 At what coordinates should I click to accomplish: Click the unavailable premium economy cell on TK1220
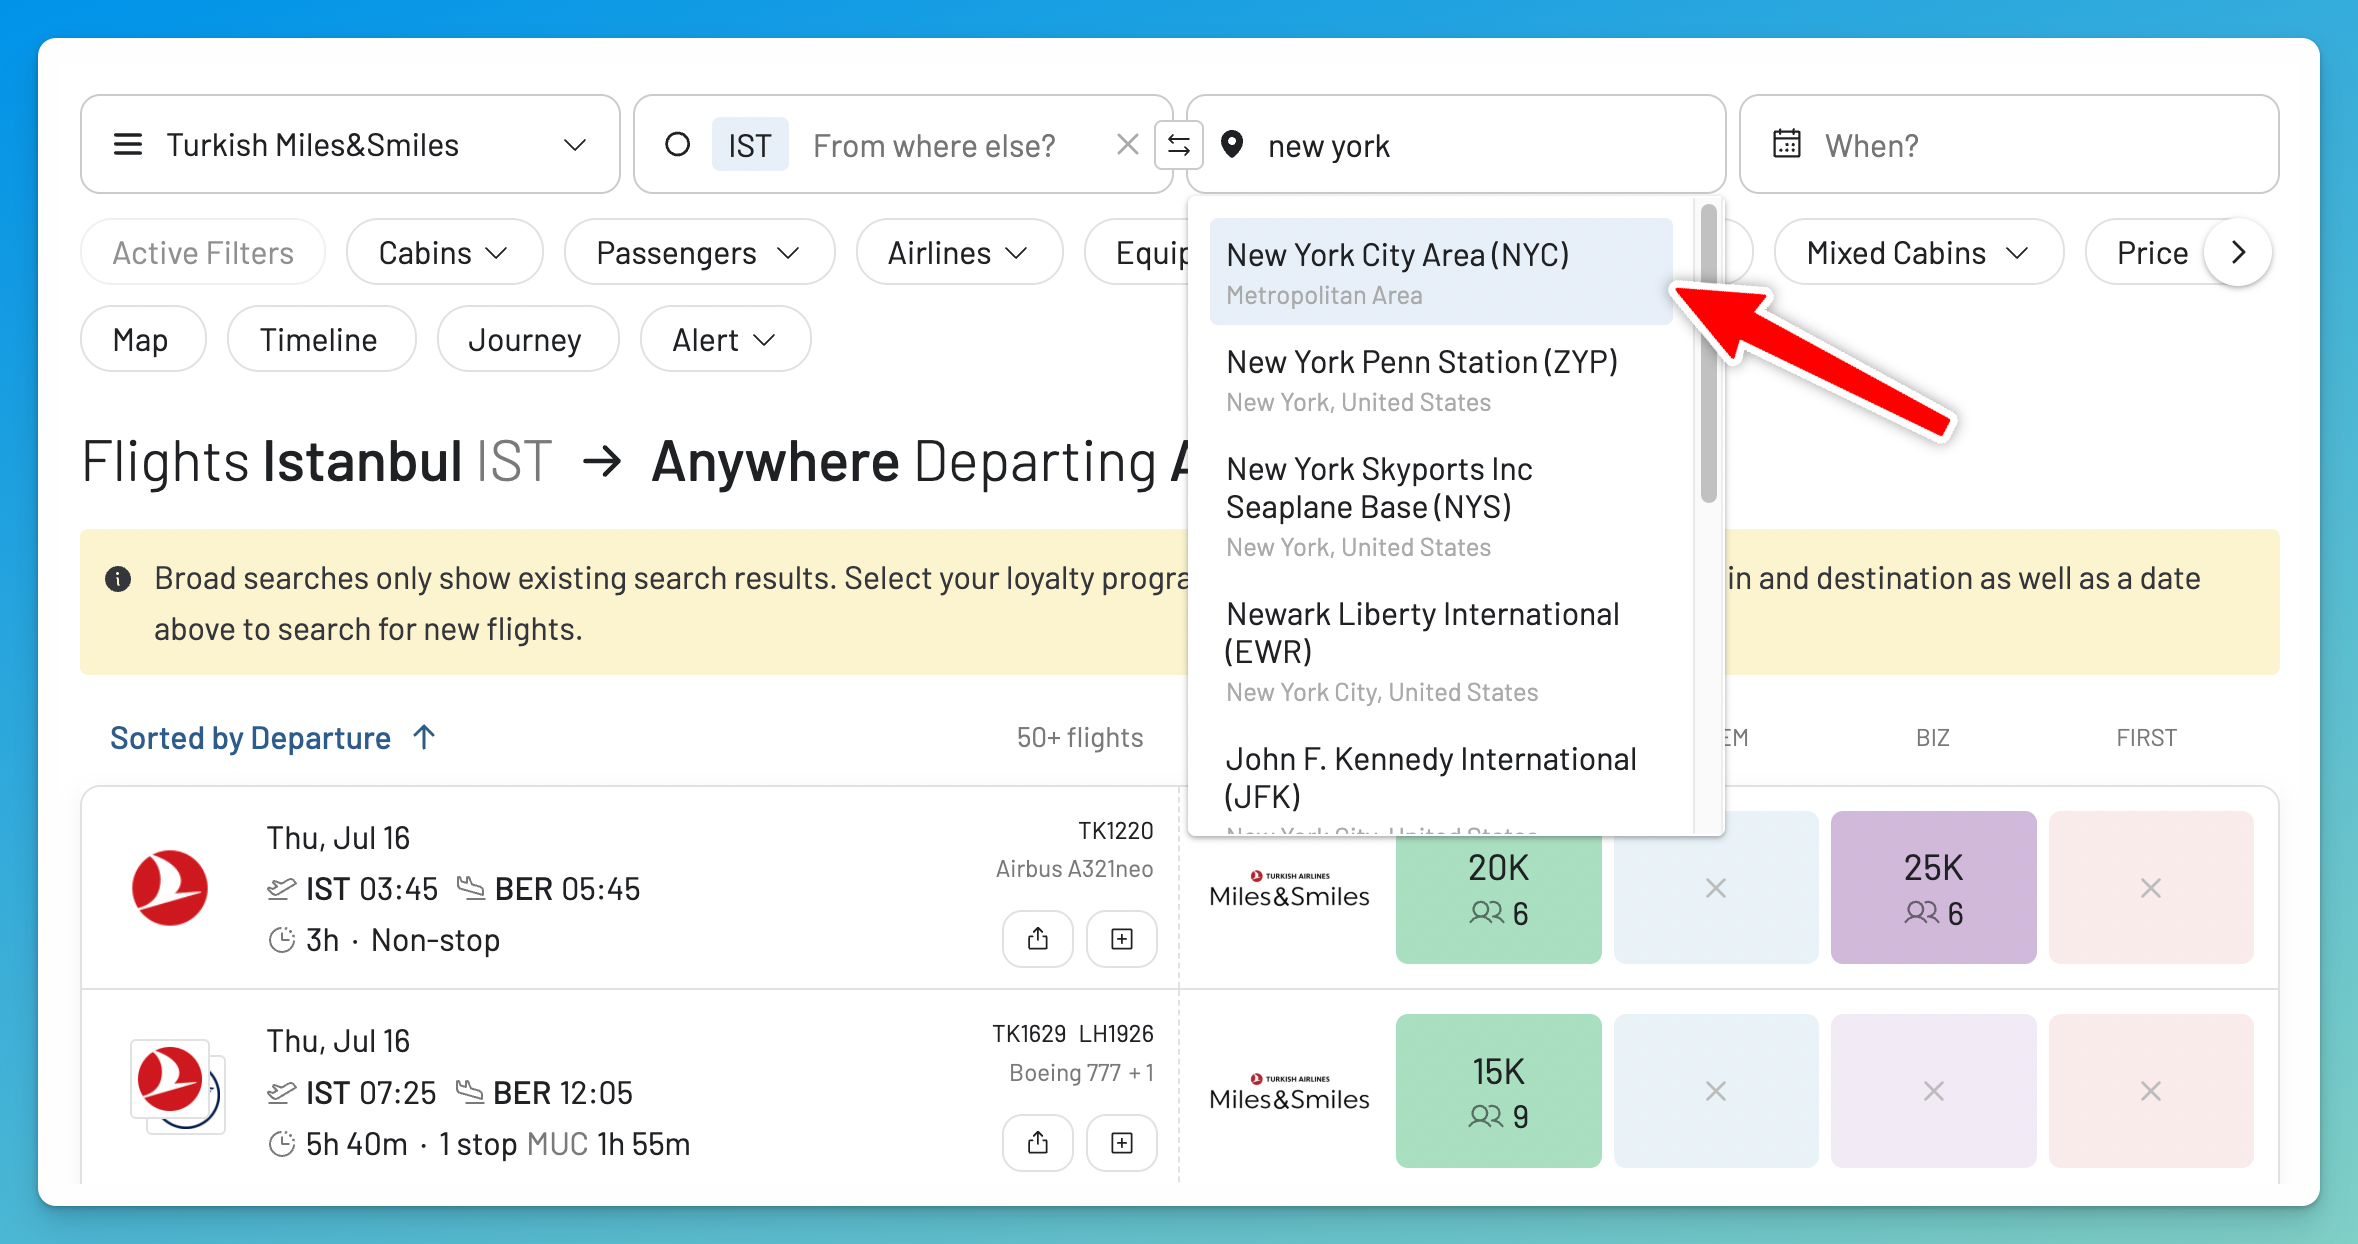click(1716, 887)
